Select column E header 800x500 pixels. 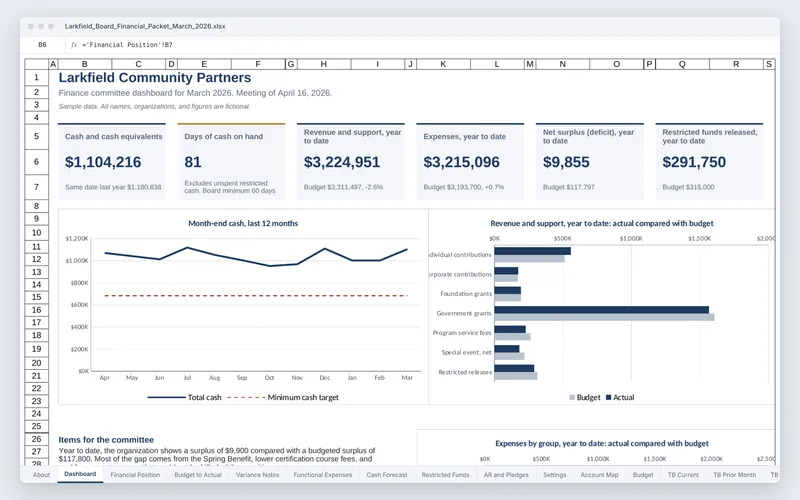click(204, 64)
